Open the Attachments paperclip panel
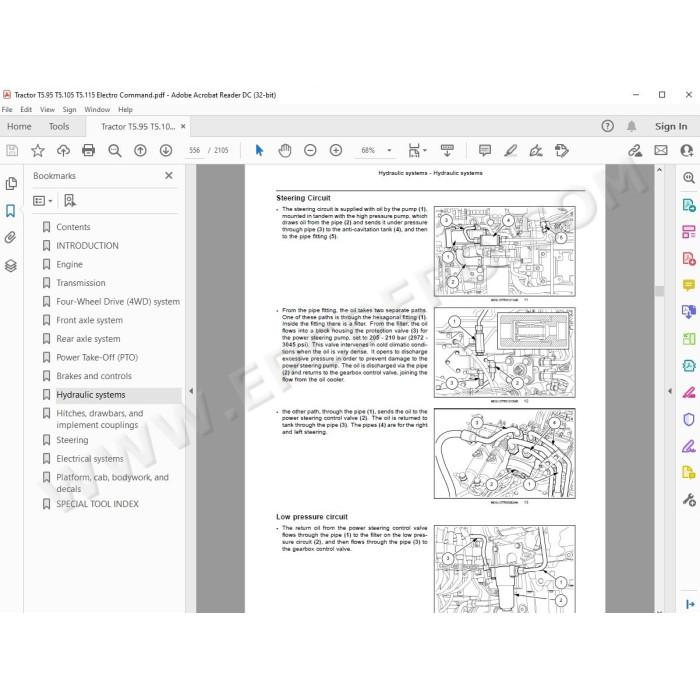 11,237
